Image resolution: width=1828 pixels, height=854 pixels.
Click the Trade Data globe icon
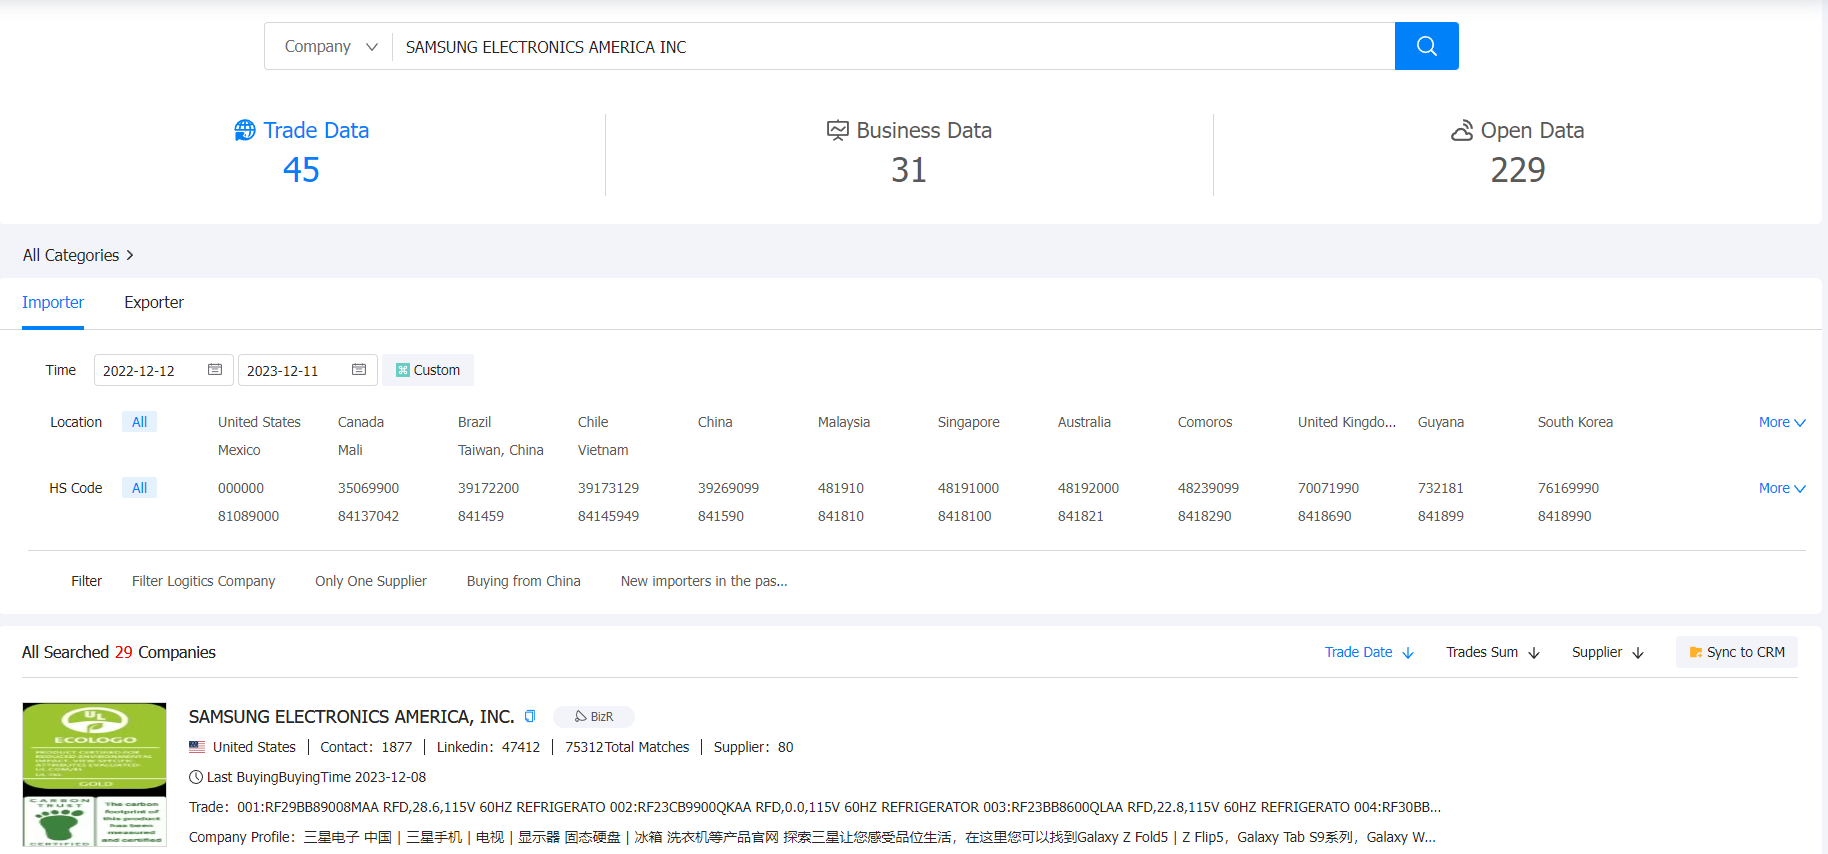(x=245, y=130)
